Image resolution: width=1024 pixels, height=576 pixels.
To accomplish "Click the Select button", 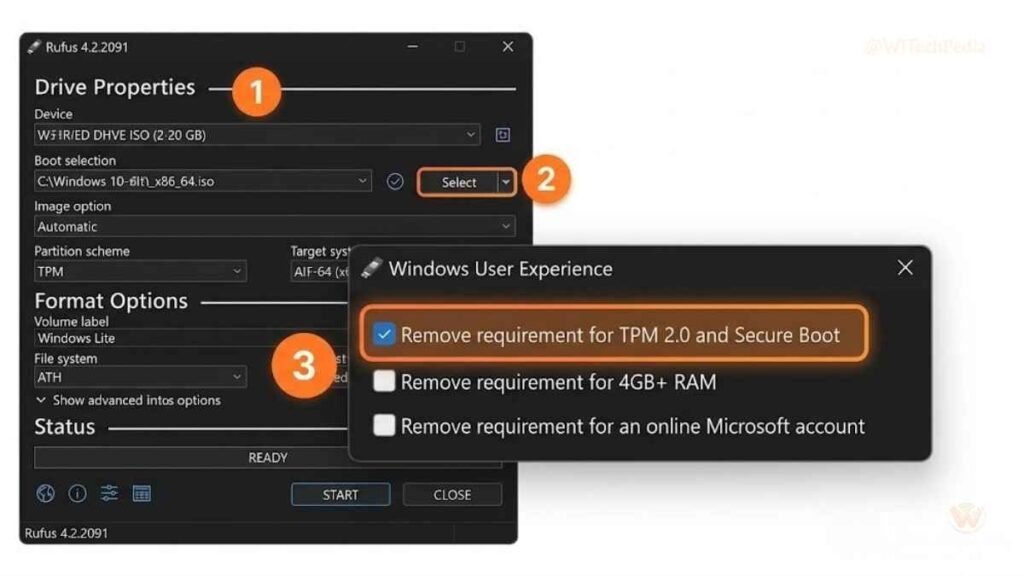I will click(458, 182).
